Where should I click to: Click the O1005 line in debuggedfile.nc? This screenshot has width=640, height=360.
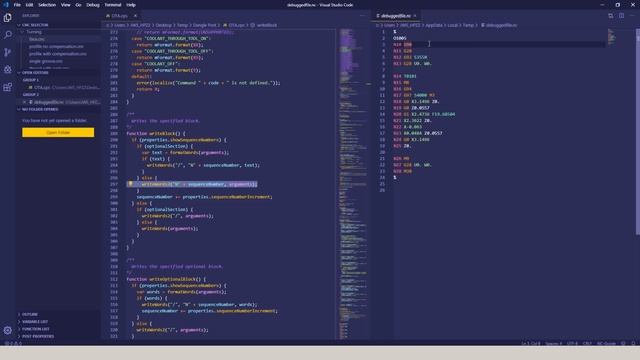click(400, 38)
